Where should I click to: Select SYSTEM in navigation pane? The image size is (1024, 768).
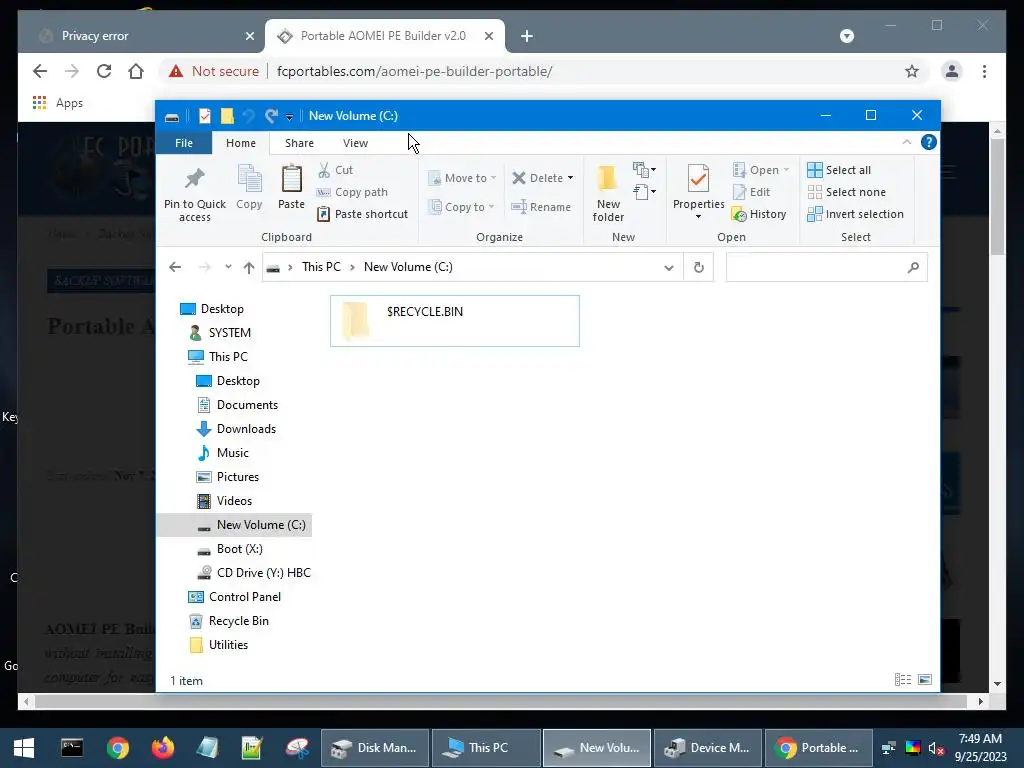[x=220, y=333]
